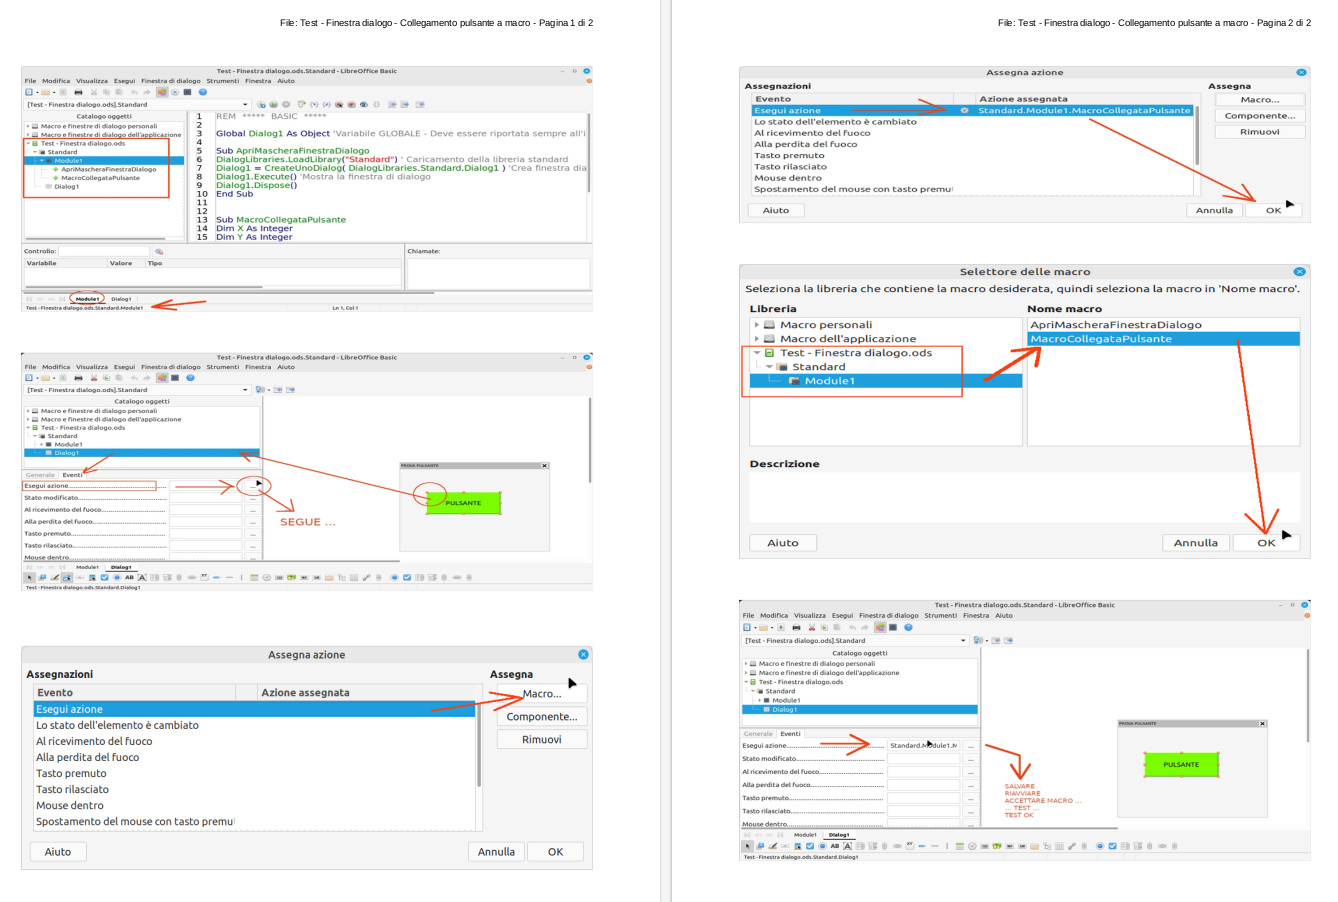The image size is (1338, 902).
Task: Click the events list scrollbar in page 1 Assegna azione
Action: [x=479, y=745]
